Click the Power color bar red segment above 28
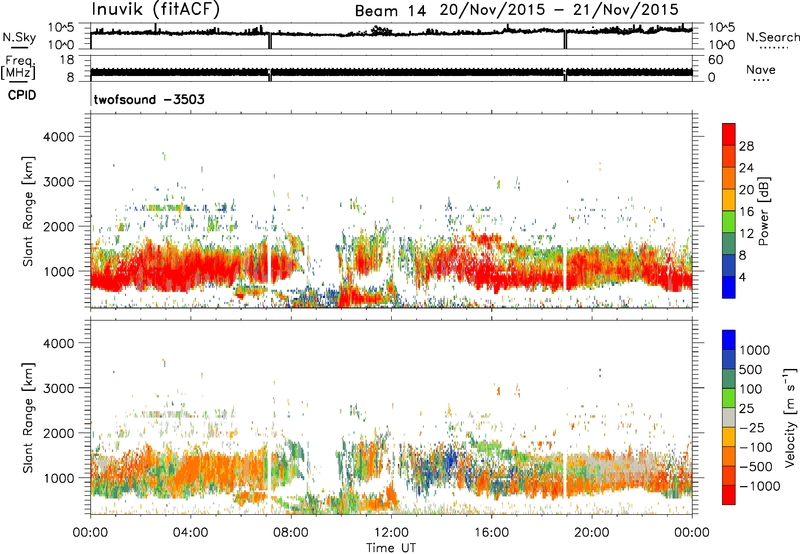This screenshot has height=554, width=800. [729, 134]
